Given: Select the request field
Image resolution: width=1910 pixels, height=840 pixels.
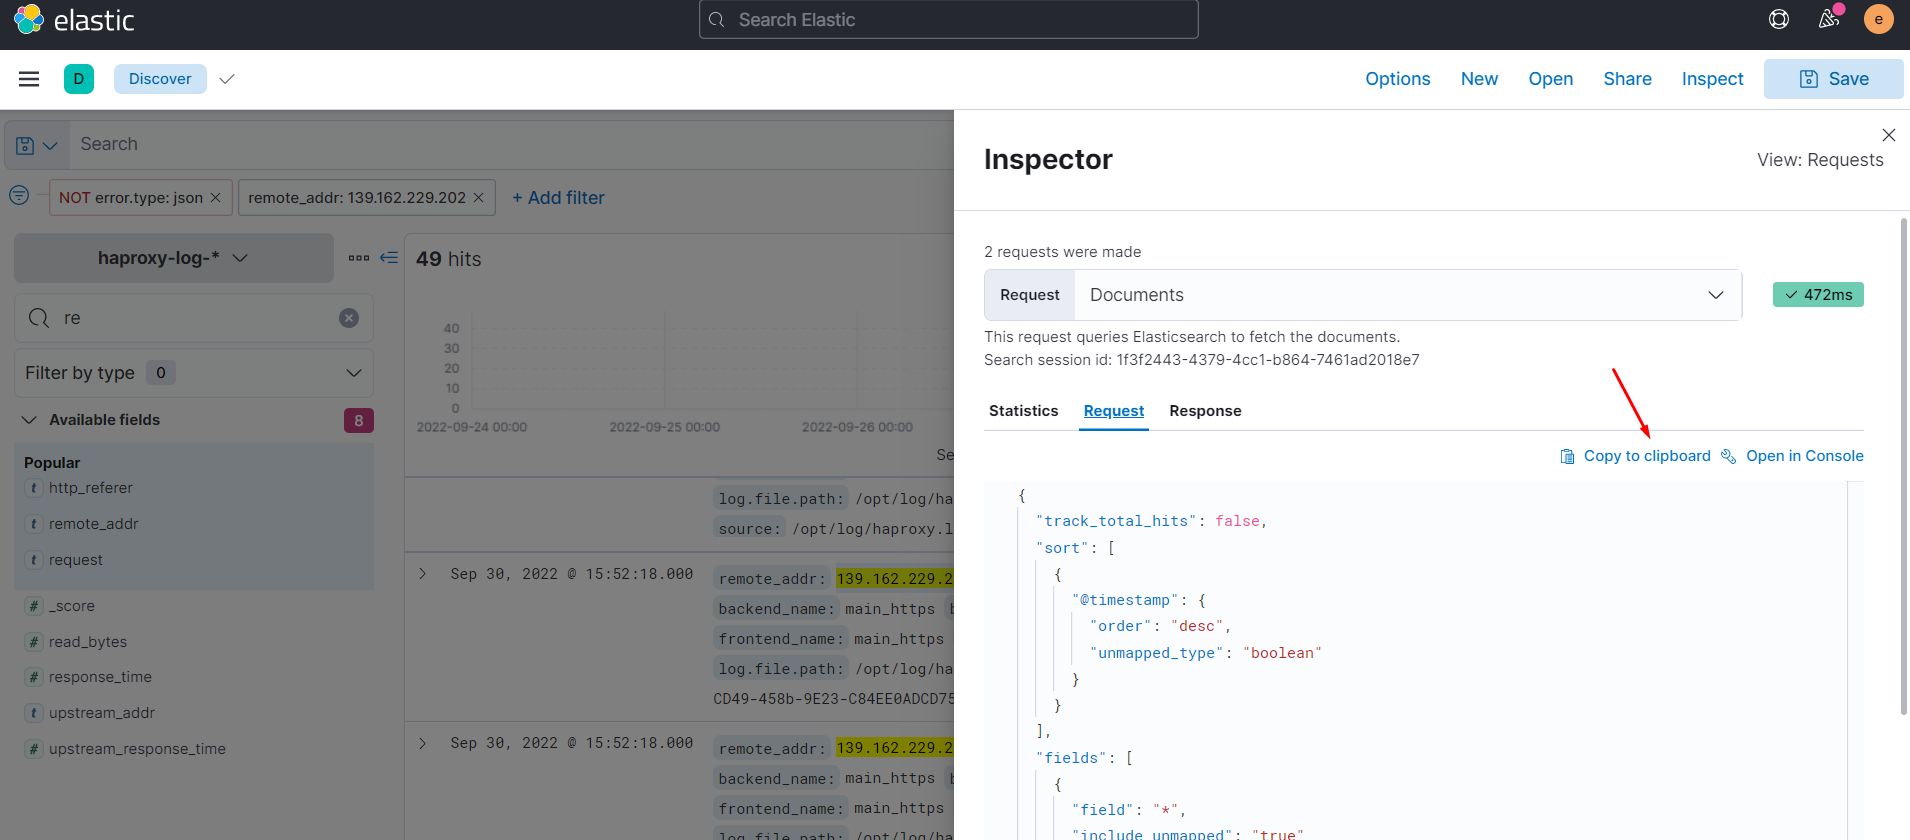Looking at the screenshot, I should (76, 560).
